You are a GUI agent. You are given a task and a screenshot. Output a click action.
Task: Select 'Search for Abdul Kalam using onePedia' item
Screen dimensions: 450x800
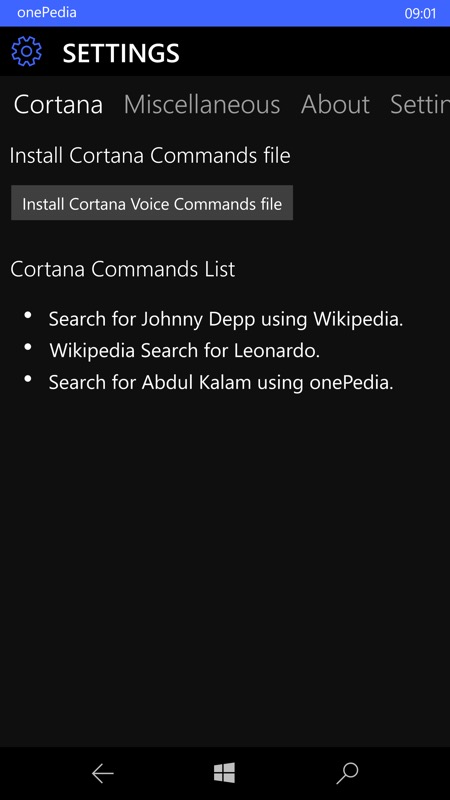(221, 383)
